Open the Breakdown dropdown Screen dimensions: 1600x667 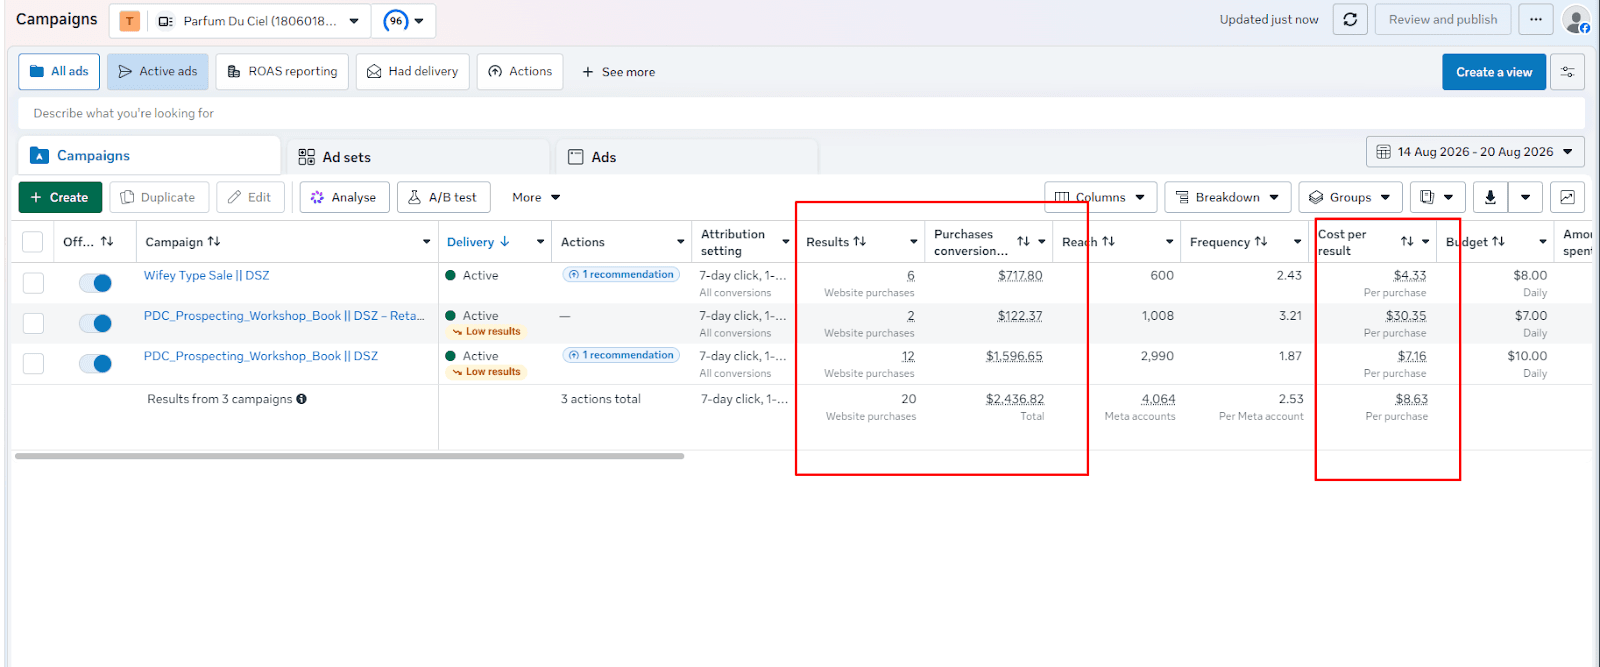(x=1227, y=197)
